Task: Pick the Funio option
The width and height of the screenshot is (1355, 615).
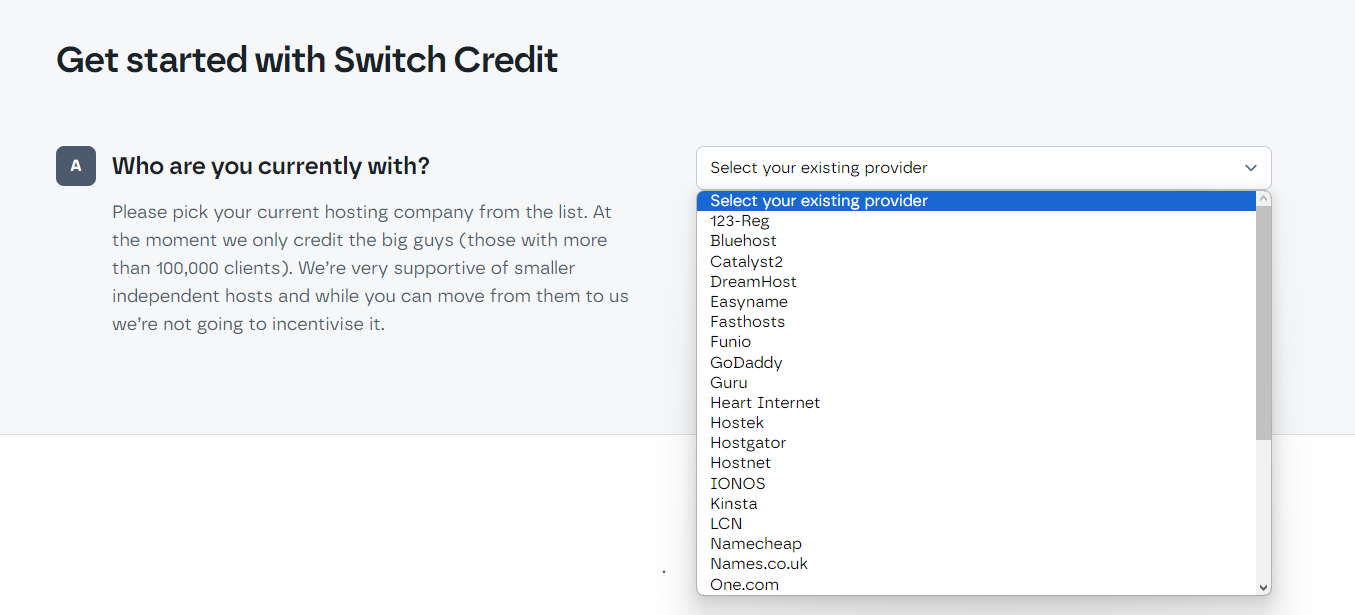Action: [x=976, y=342]
